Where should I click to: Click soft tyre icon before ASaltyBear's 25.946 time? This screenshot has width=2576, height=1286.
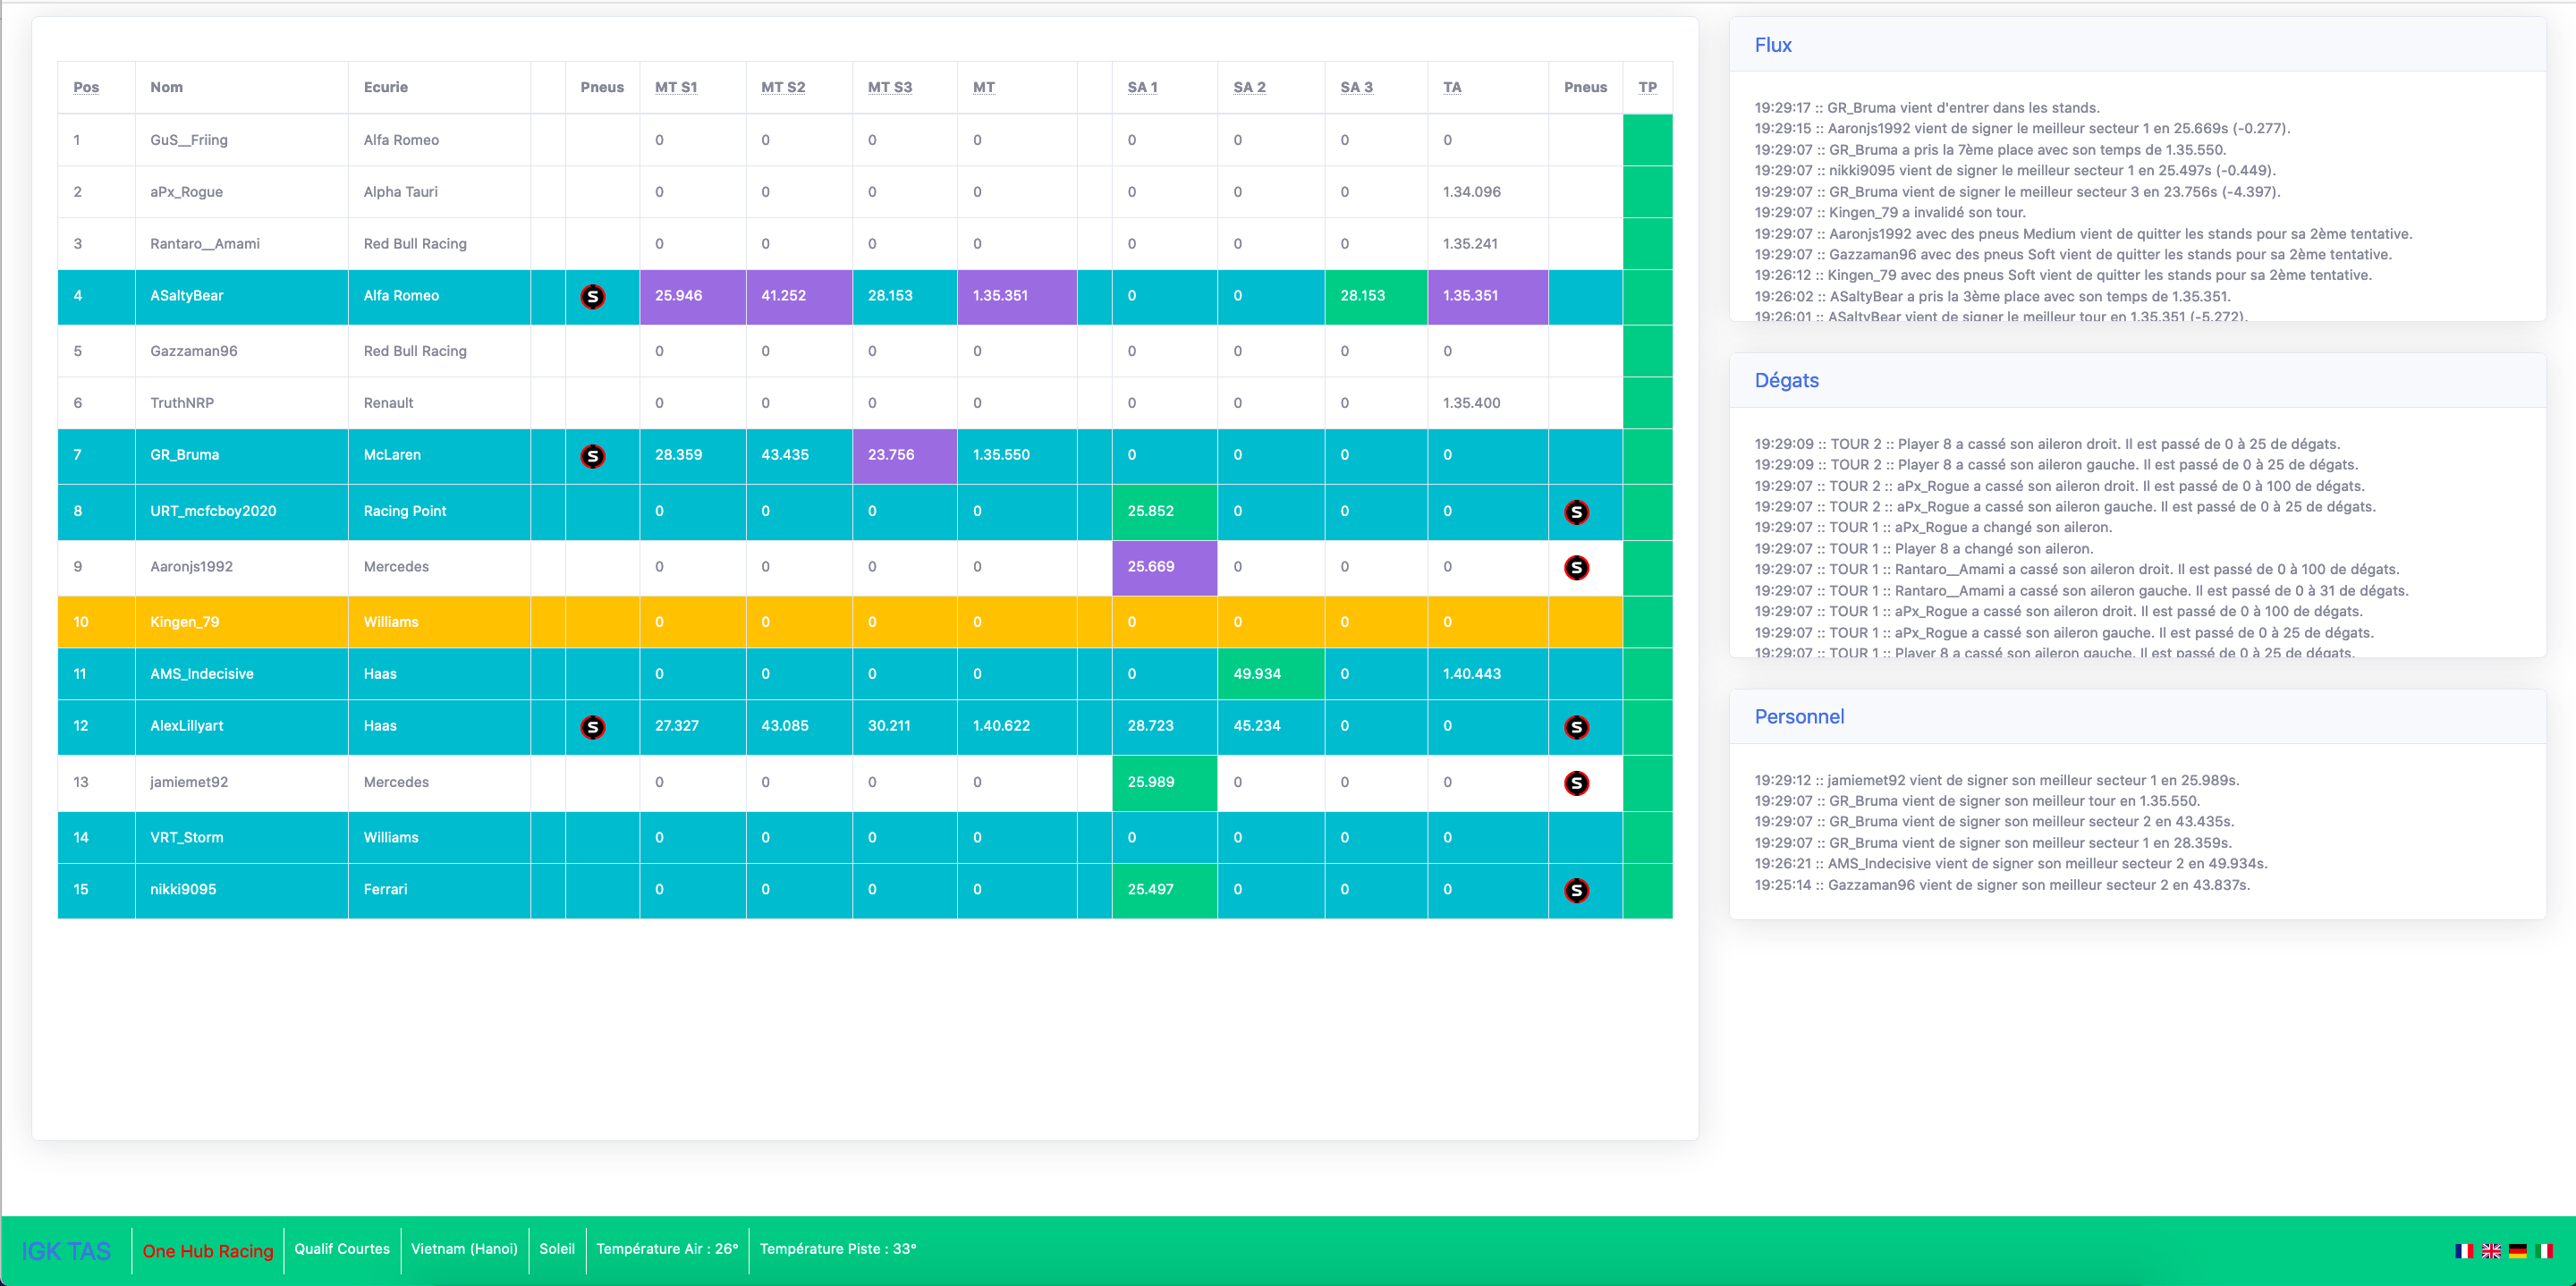pos(593,296)
